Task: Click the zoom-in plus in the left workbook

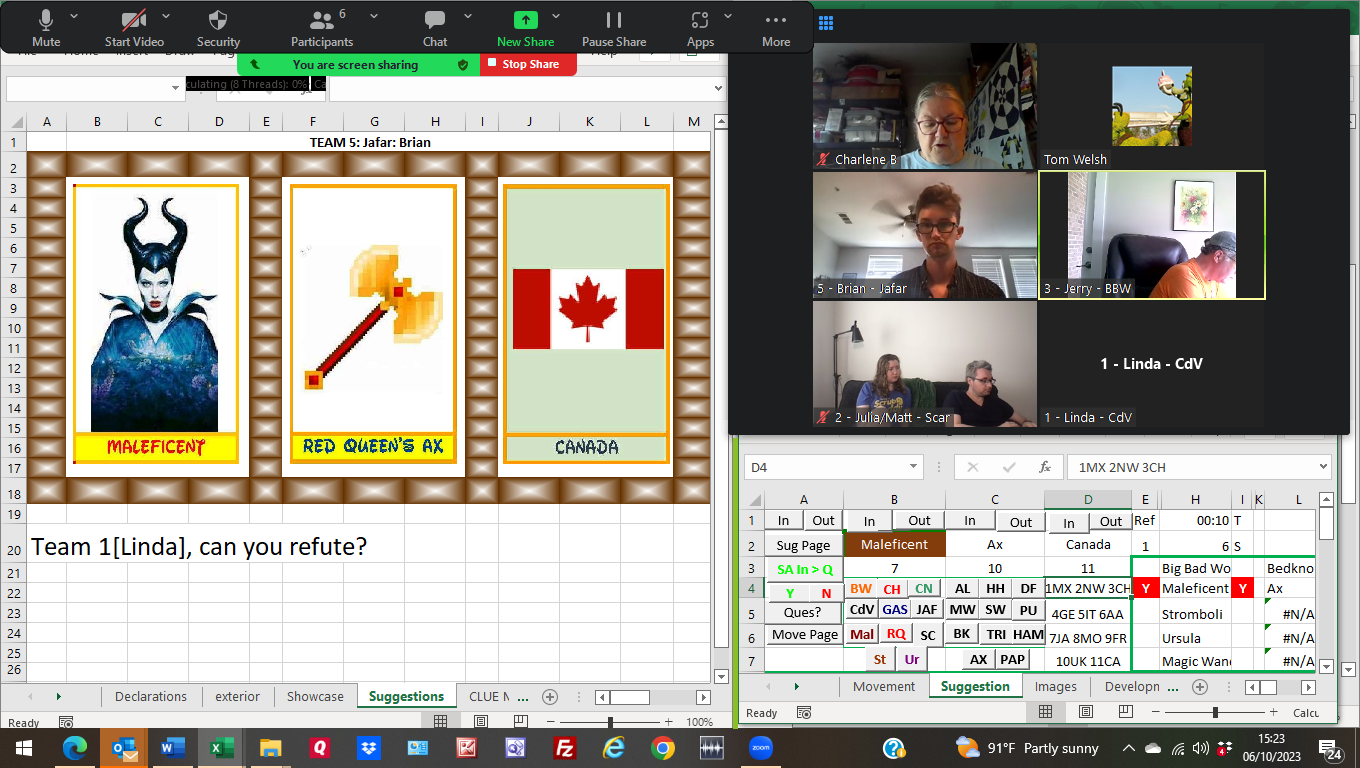Action: pos(667,721)
